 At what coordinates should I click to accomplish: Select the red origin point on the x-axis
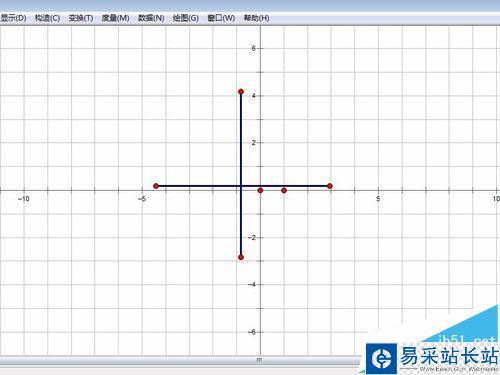260,190
